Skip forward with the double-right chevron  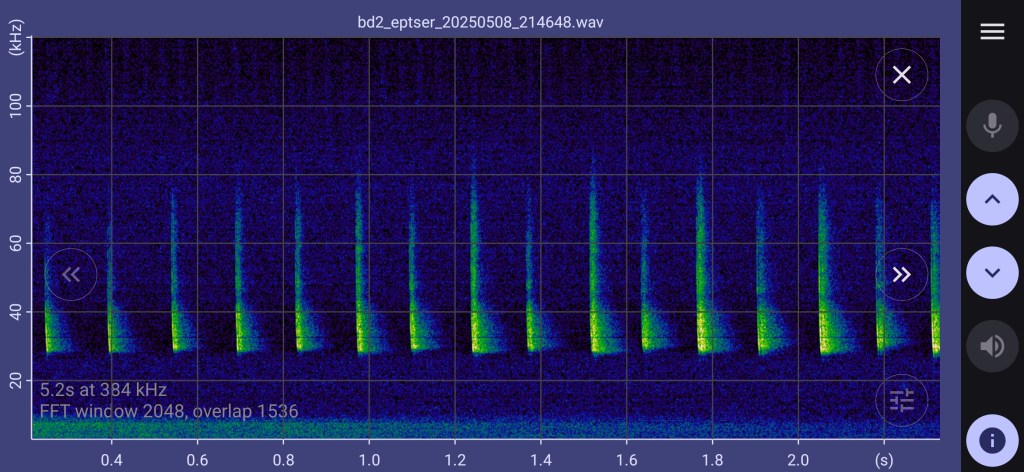pyautogui.click(x=901, y=275)
